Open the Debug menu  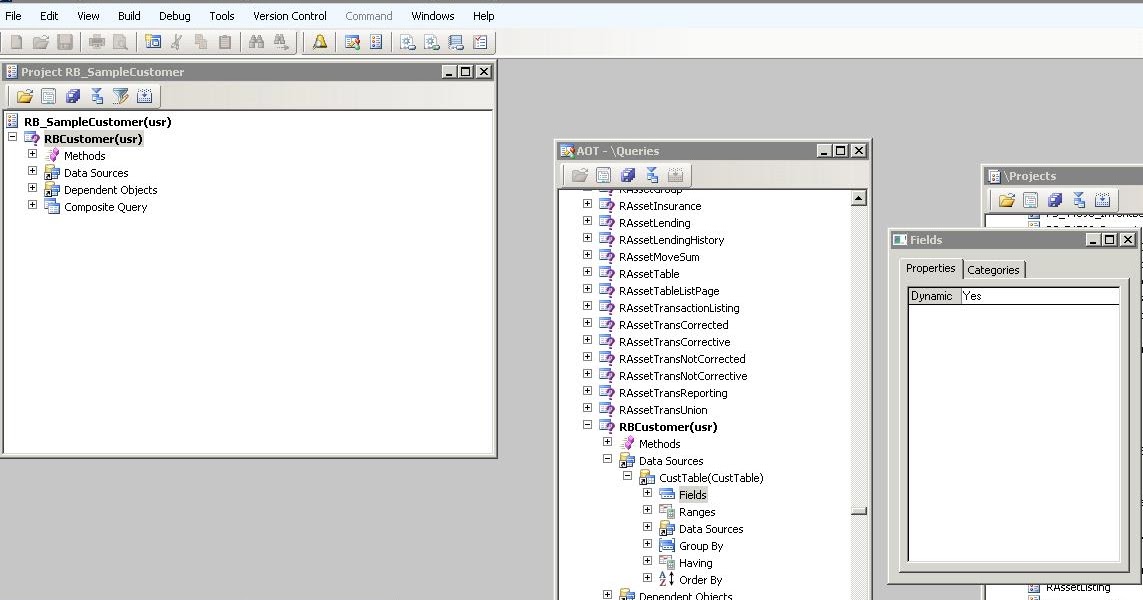coord(174,15)
